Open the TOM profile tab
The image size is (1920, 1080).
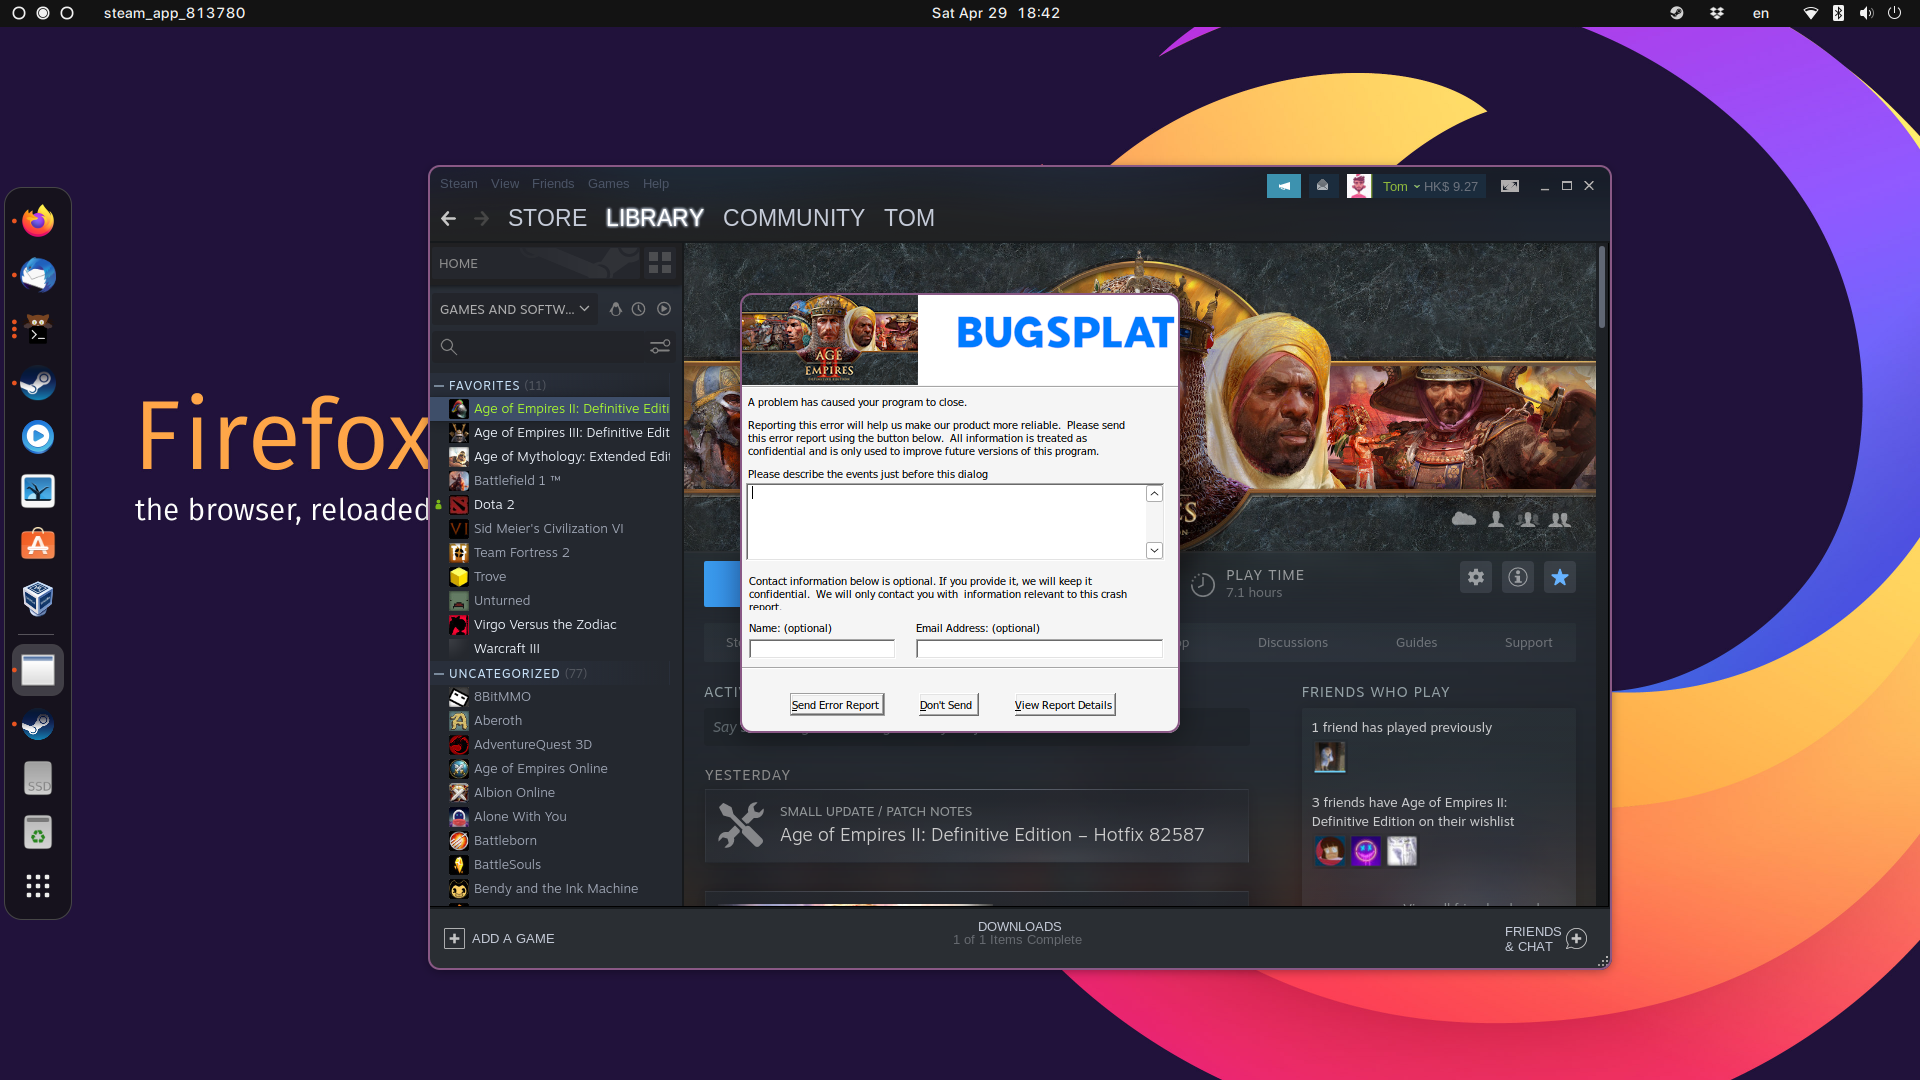point(909,218)
